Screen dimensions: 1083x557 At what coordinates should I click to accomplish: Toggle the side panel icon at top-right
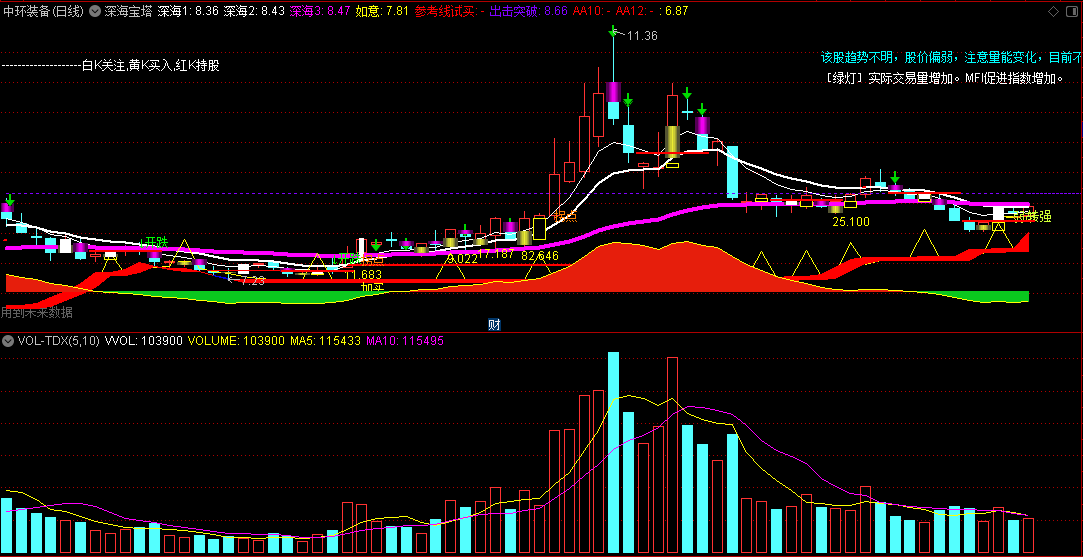point(1073,11)
